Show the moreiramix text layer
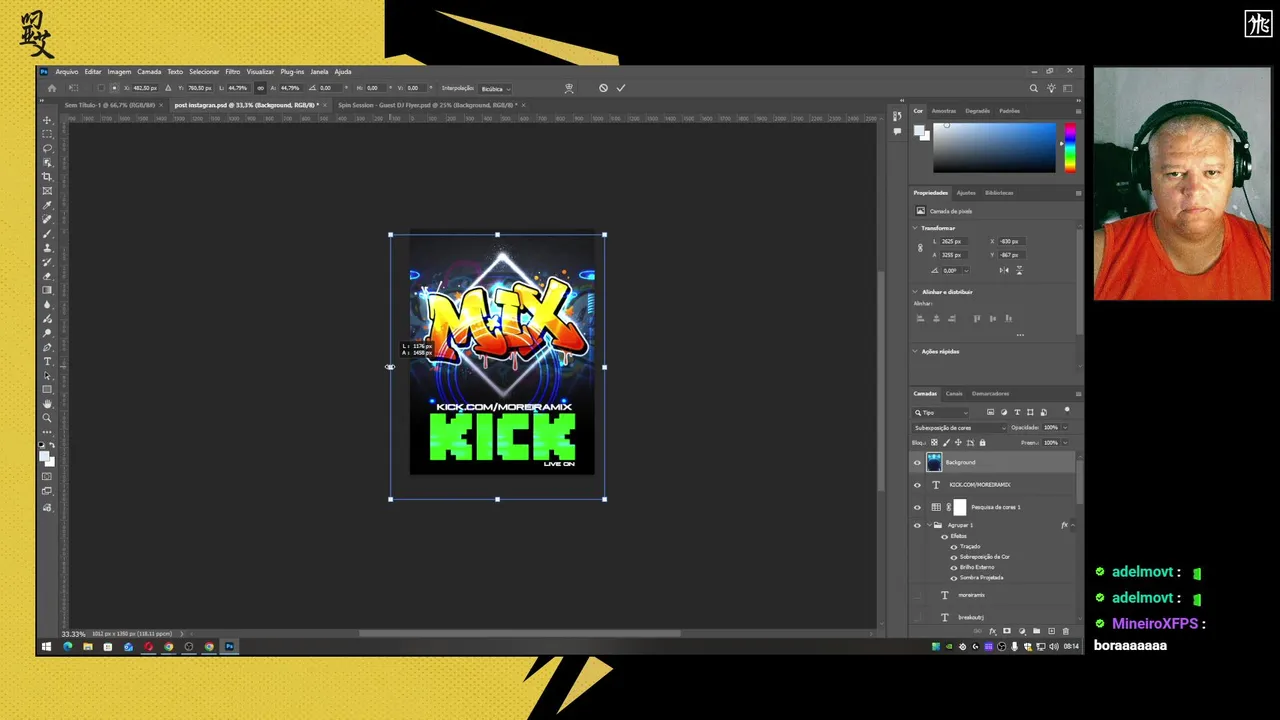This screenshot has width=1280, height=720. click(917, 595)
